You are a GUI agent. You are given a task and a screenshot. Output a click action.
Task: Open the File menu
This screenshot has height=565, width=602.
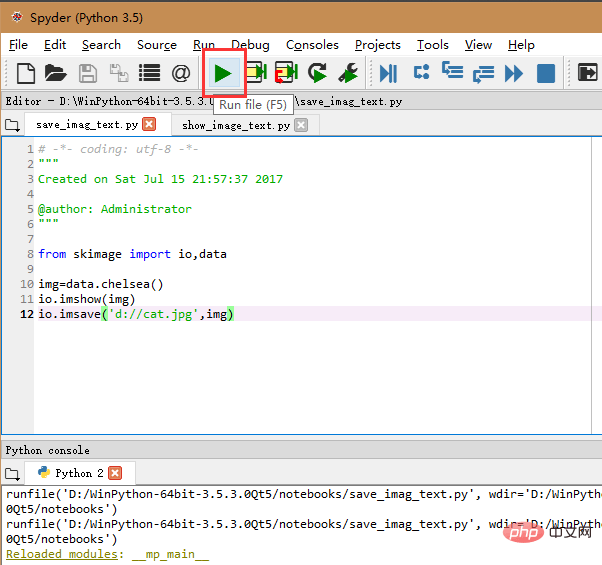click(18, 45)
